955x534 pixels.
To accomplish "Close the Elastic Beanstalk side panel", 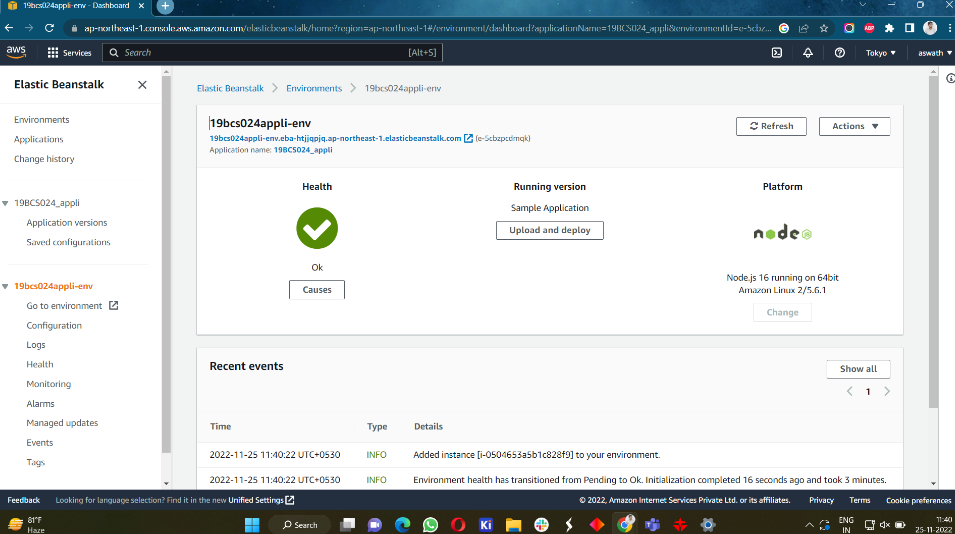I will 142,85.
